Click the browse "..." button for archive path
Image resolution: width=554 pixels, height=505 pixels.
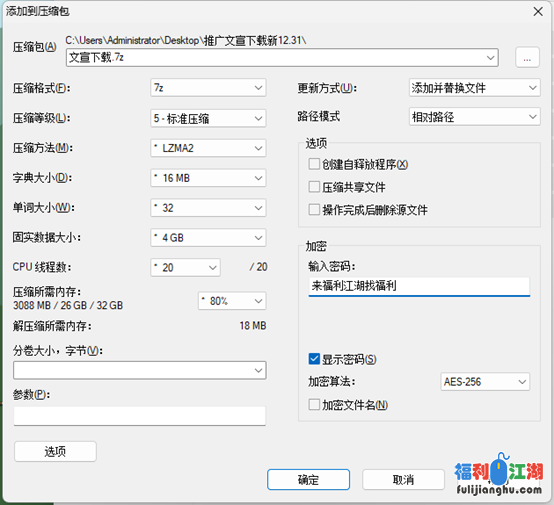[527, 57]
